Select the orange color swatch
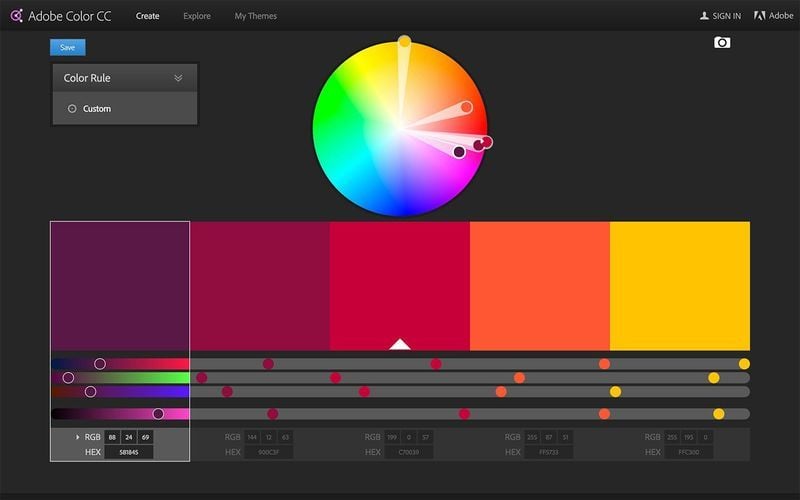The height and width of the screenshot is (500, 800). coord(540,285)
